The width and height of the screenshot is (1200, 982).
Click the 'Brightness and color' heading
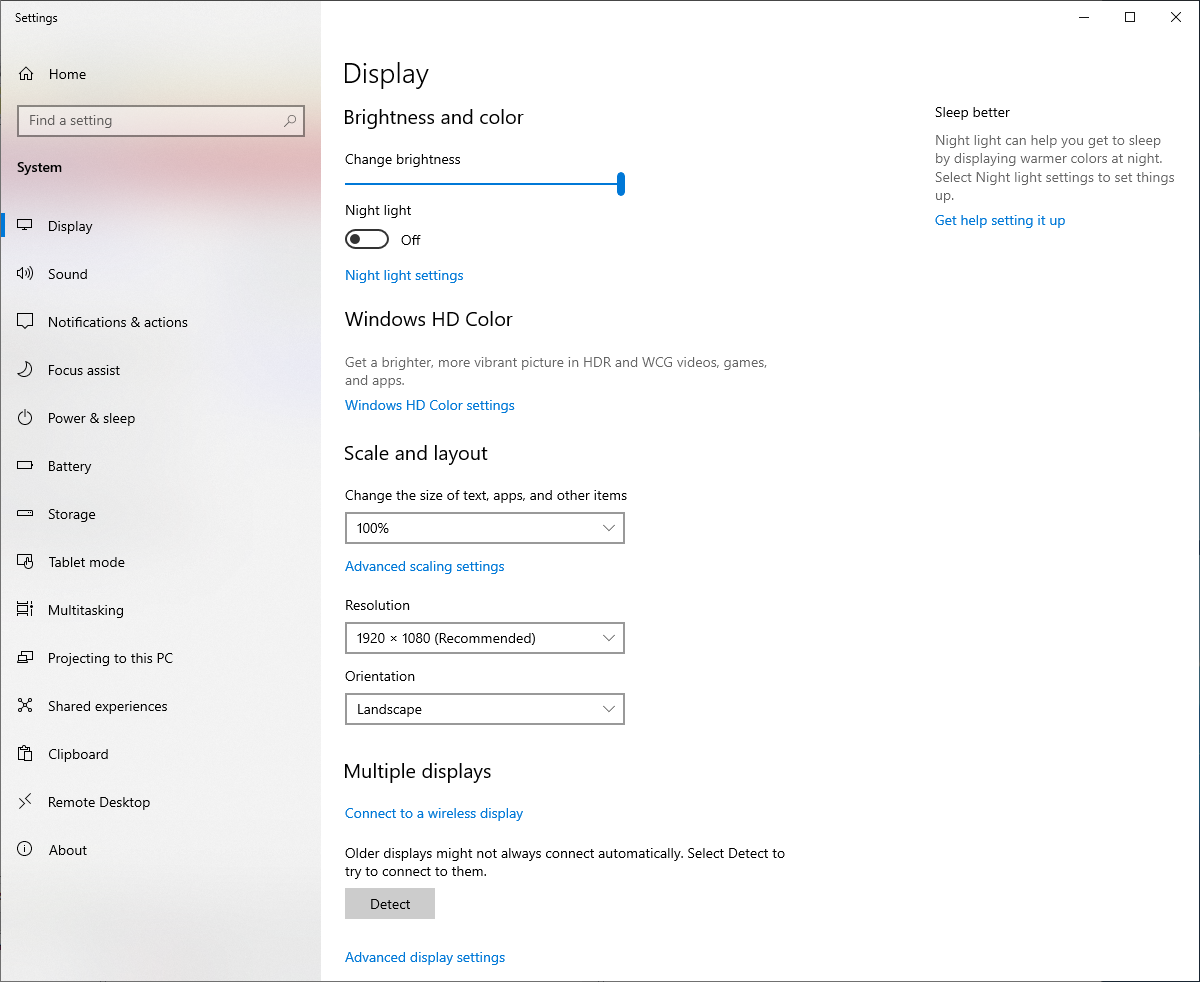point(434,117)
